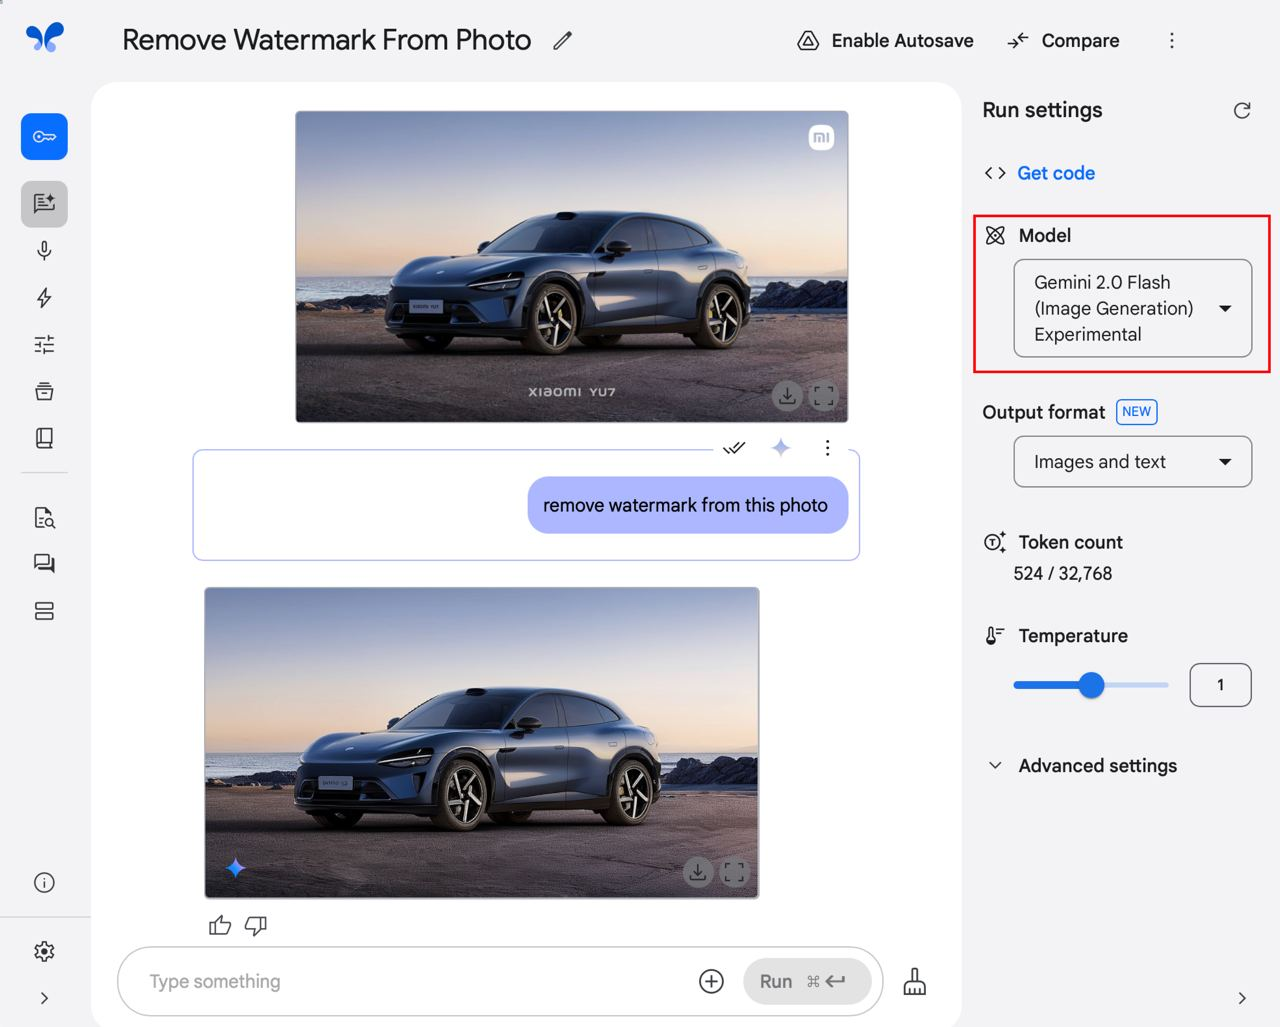Click the plus icon to insert media

point(711,982)
